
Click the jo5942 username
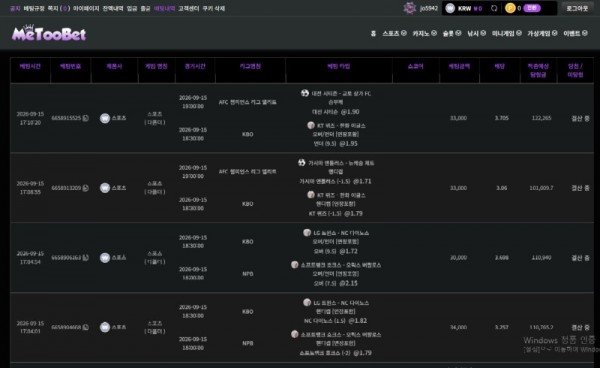(429, 8)
